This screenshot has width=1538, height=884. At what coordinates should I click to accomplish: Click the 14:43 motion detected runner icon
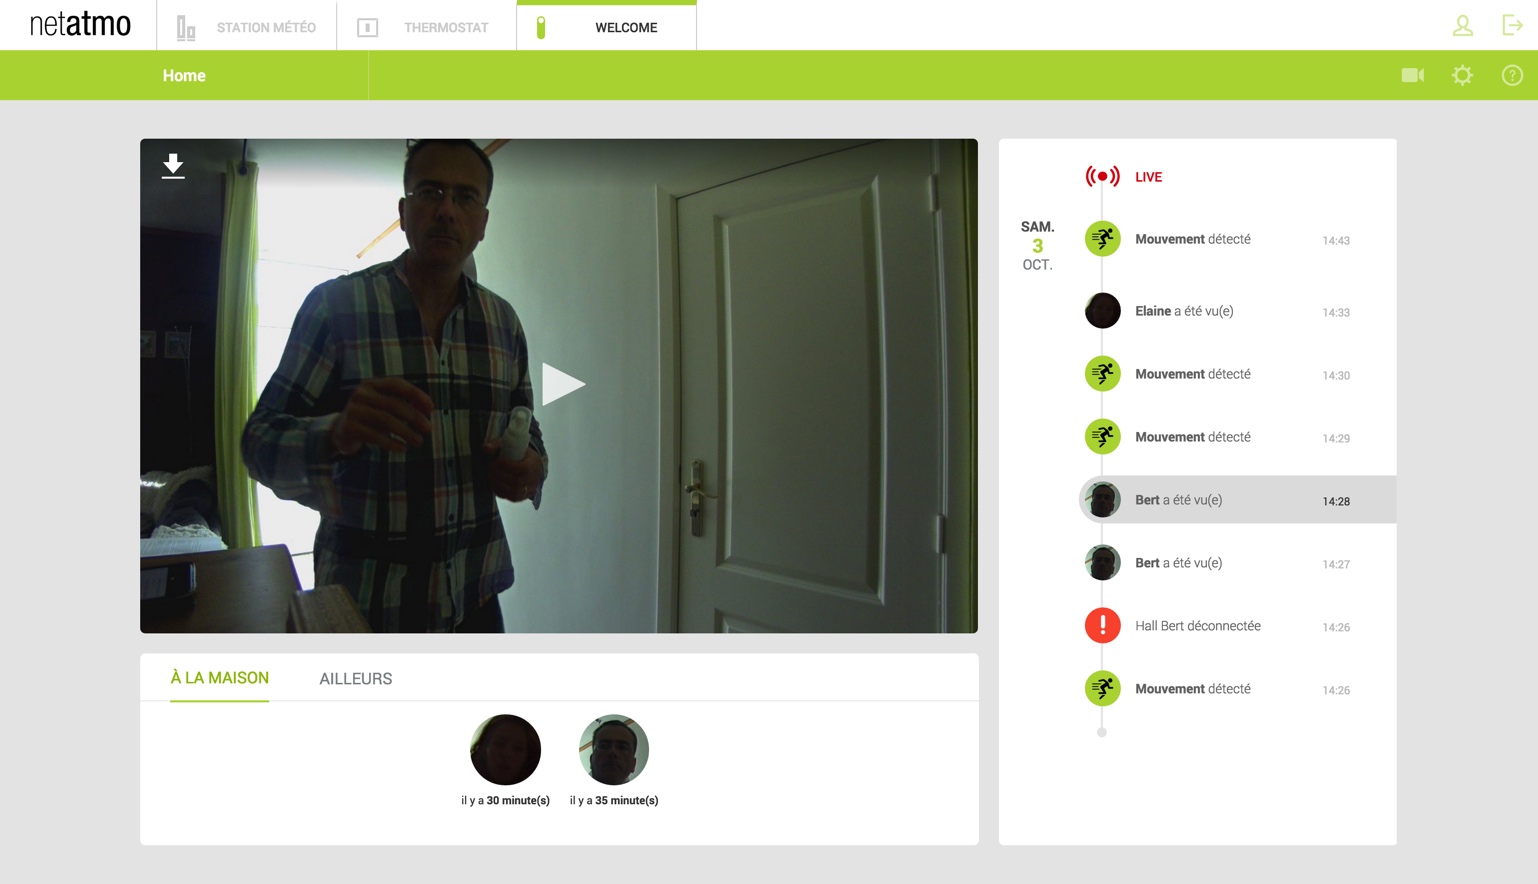coord(1102,239)
